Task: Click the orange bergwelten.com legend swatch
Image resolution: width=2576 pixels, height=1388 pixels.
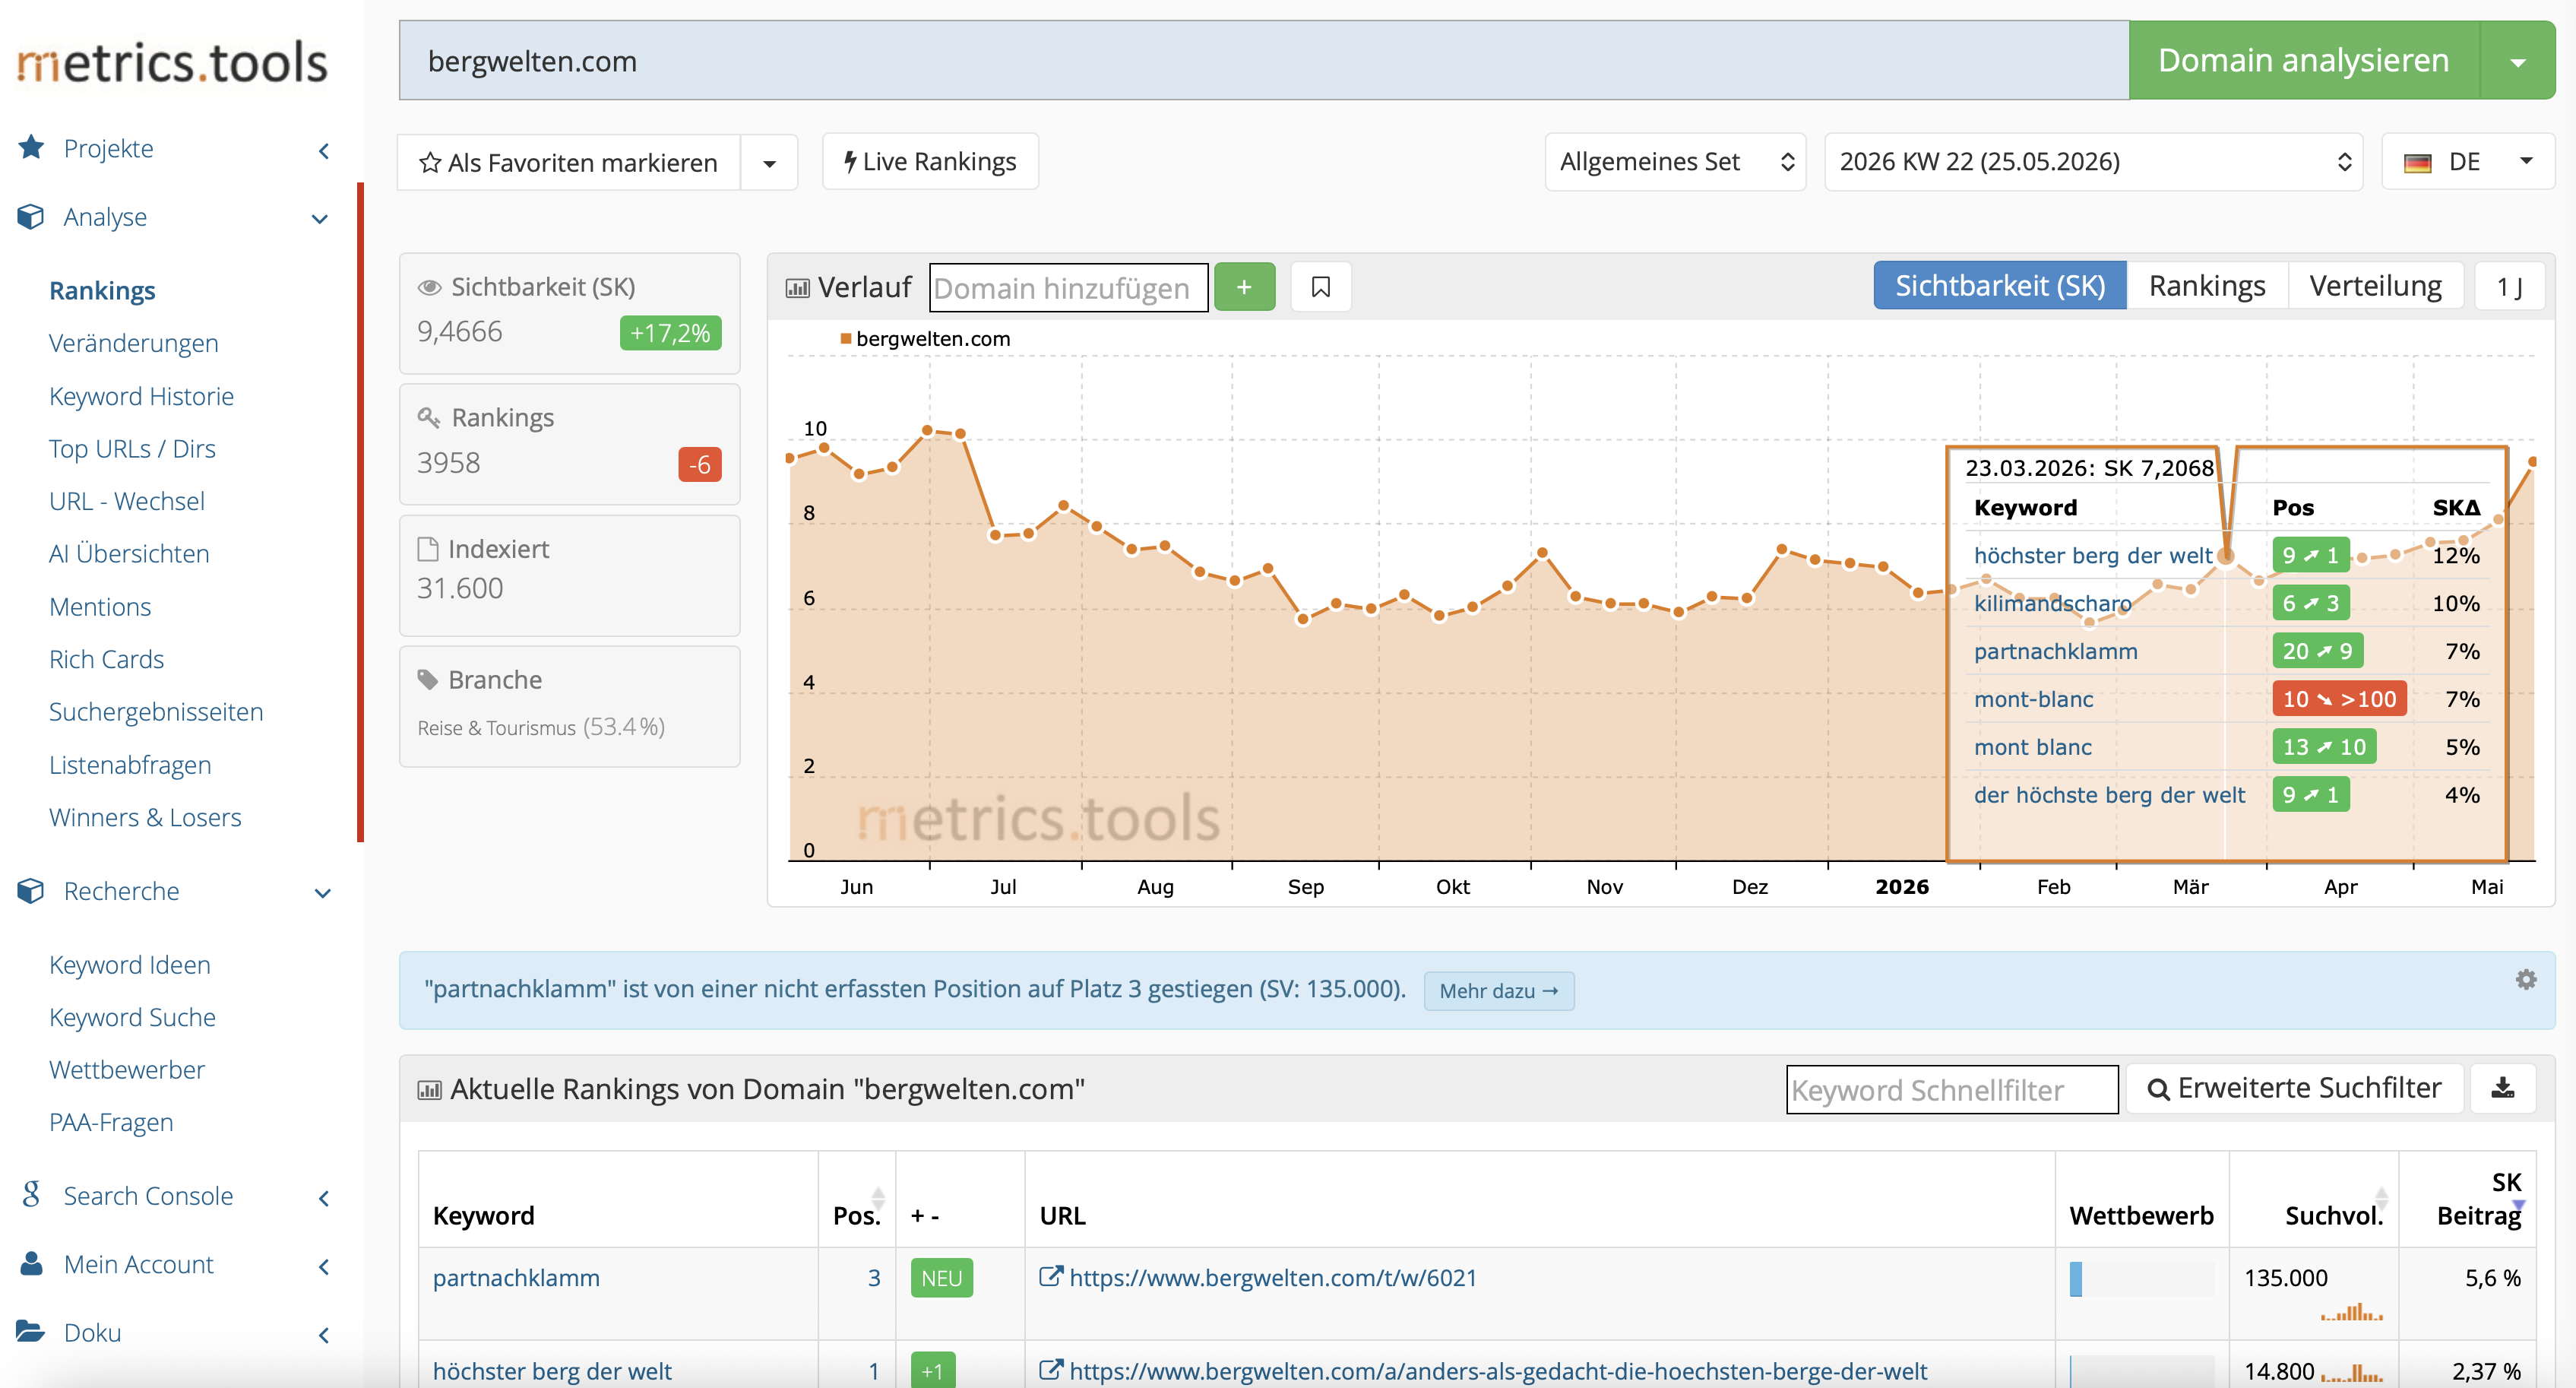Action: (x=846, y=339)
